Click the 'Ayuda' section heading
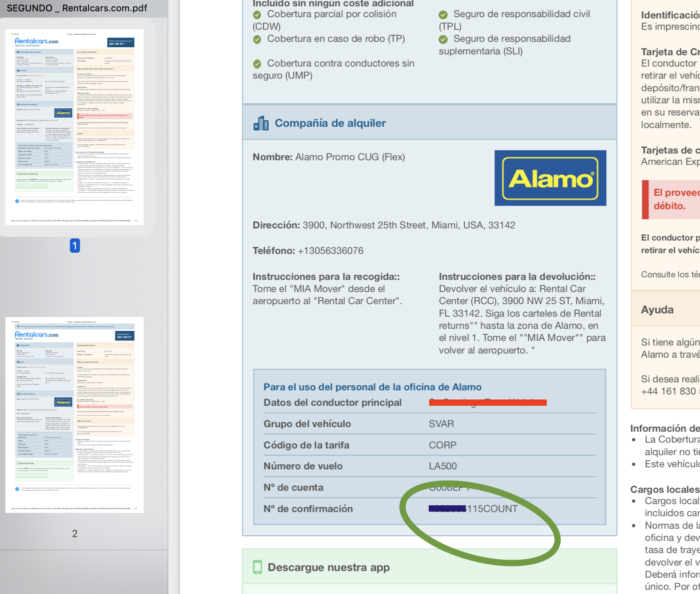The height and width of the screenshot is (594, 700). coord(657,310)
